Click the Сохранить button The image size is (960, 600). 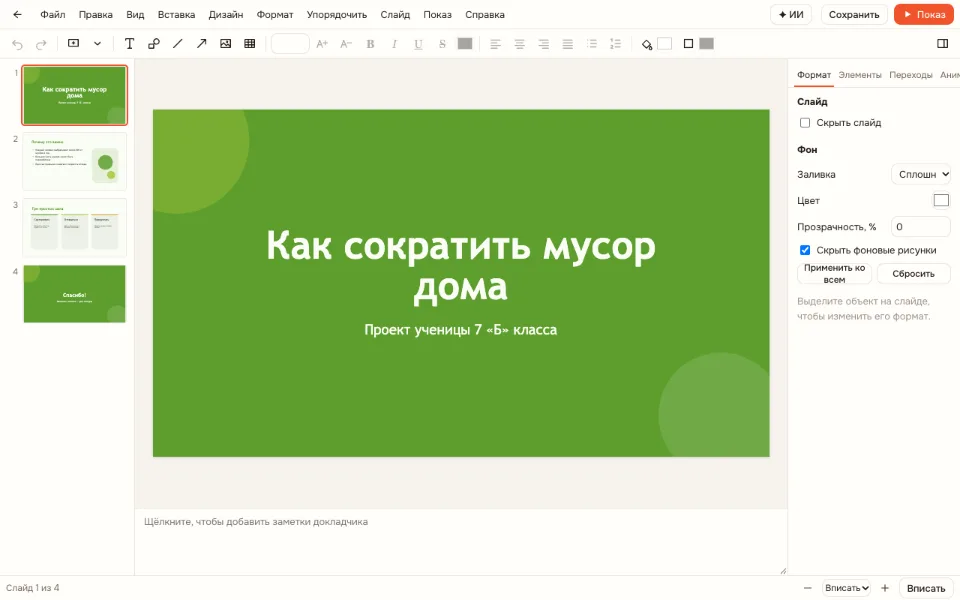pos(854,15)
